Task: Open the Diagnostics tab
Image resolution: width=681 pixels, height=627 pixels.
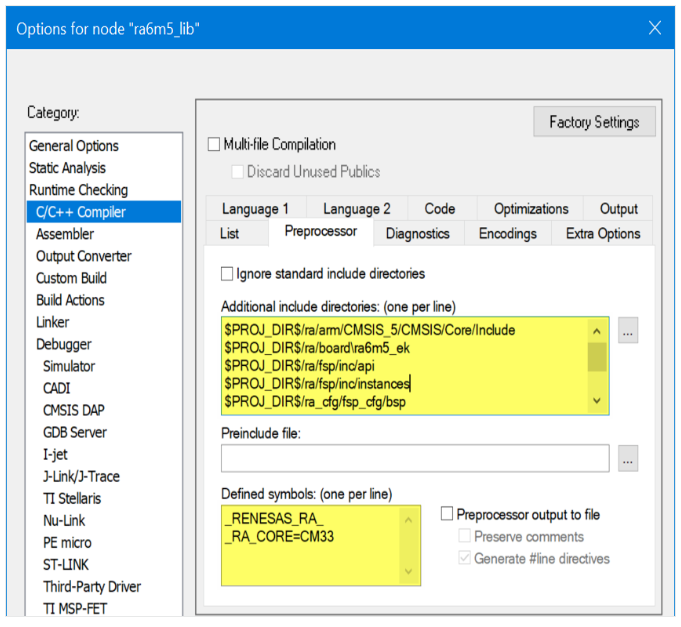Action: click(x=418, y=234)
